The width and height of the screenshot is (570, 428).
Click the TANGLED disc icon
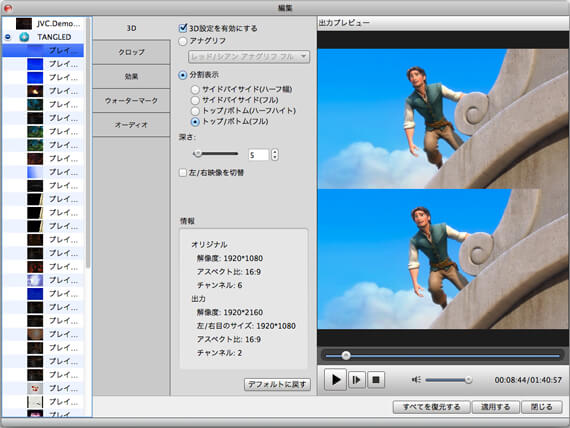24,37
